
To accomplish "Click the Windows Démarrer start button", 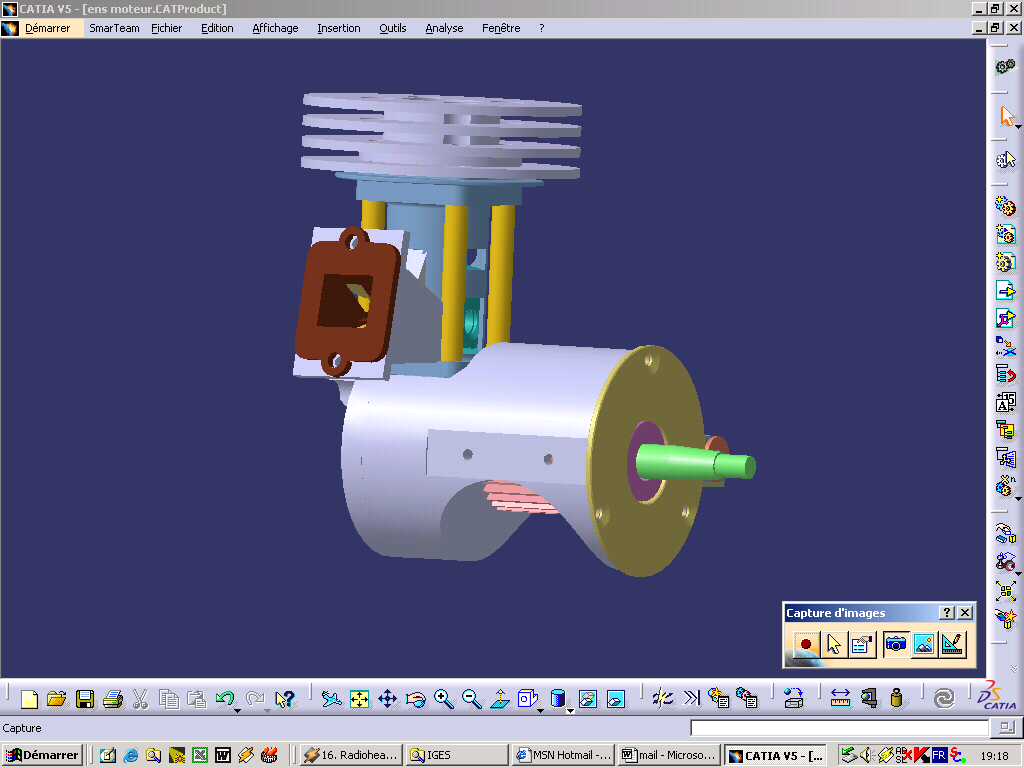I will (42, 755).
